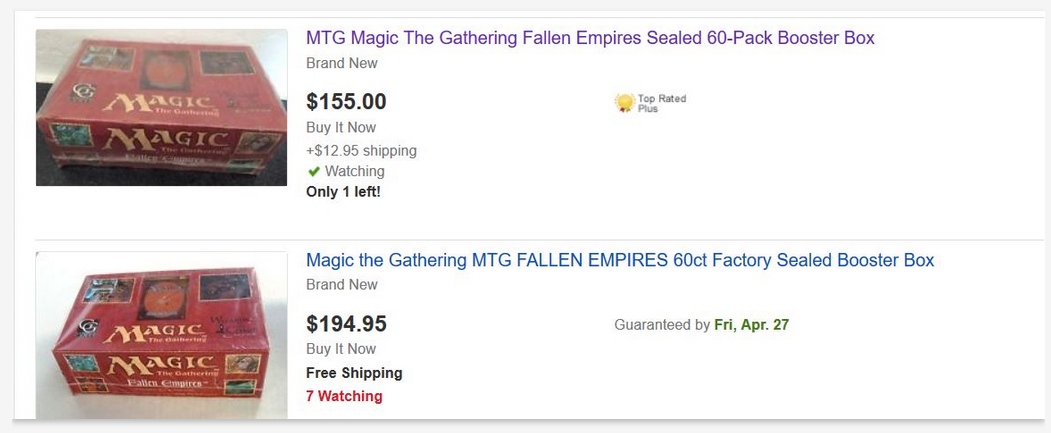Click the +$12.95 shipping text

pos(361,151)
